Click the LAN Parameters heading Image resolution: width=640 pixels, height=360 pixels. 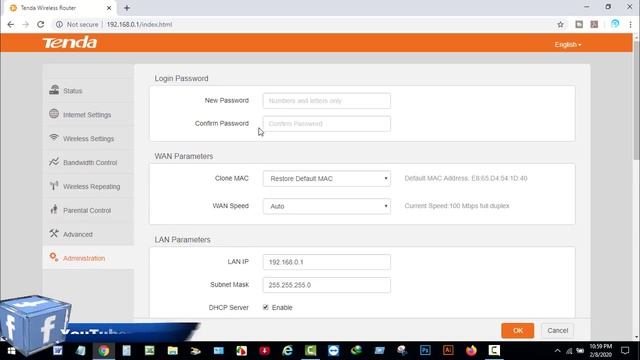click(x=182, y=240)
